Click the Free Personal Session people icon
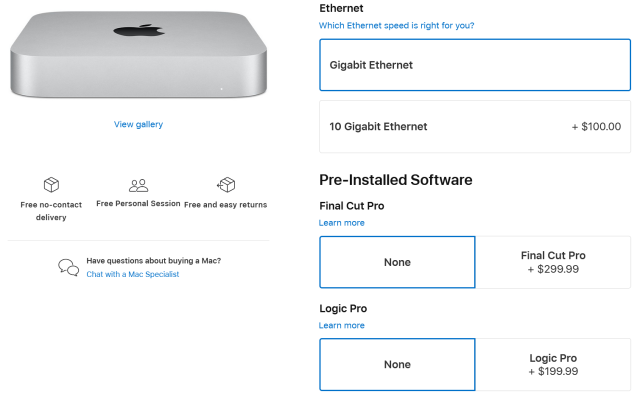The width and height of the screenshot is (640, 400). coord(138,185)
